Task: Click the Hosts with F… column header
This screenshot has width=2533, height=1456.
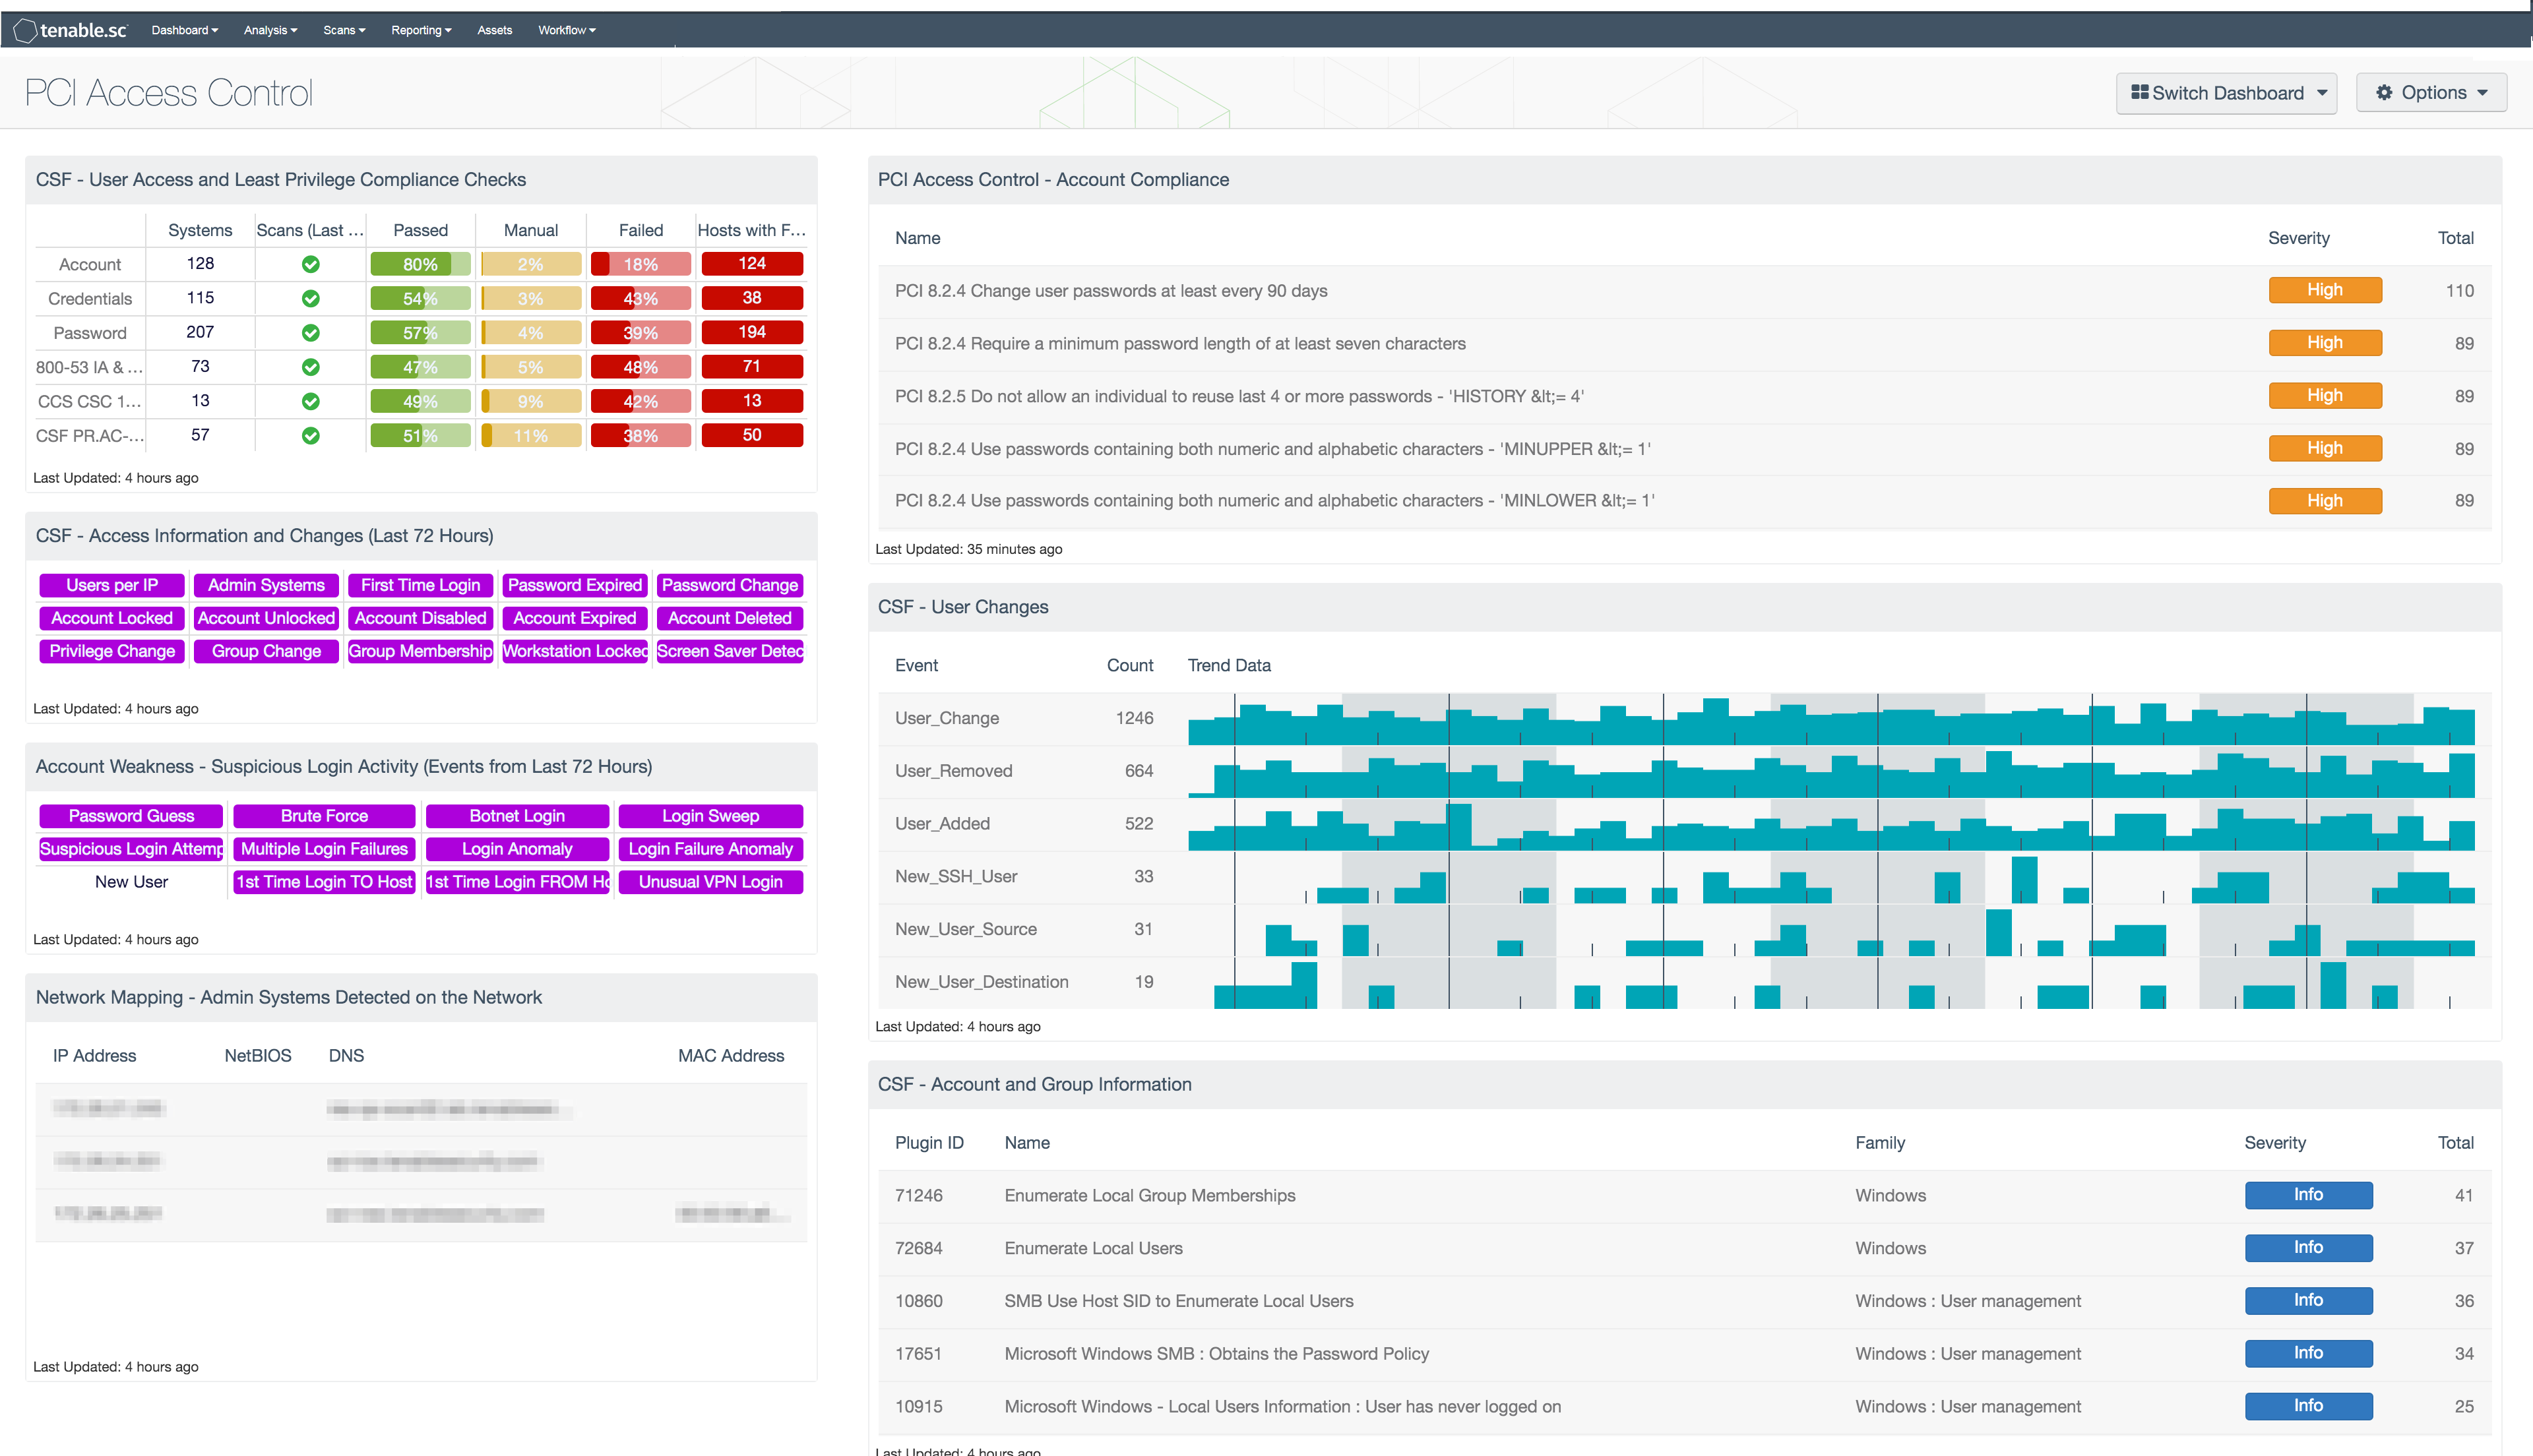Action: point(751,230)
